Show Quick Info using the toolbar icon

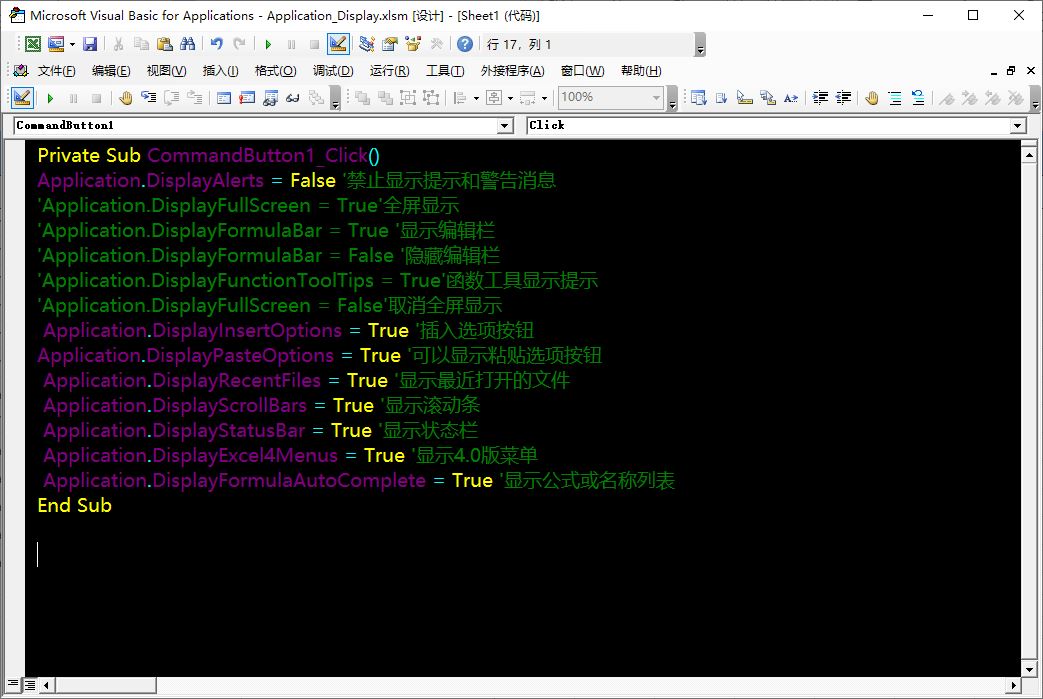tap(744, 98)
